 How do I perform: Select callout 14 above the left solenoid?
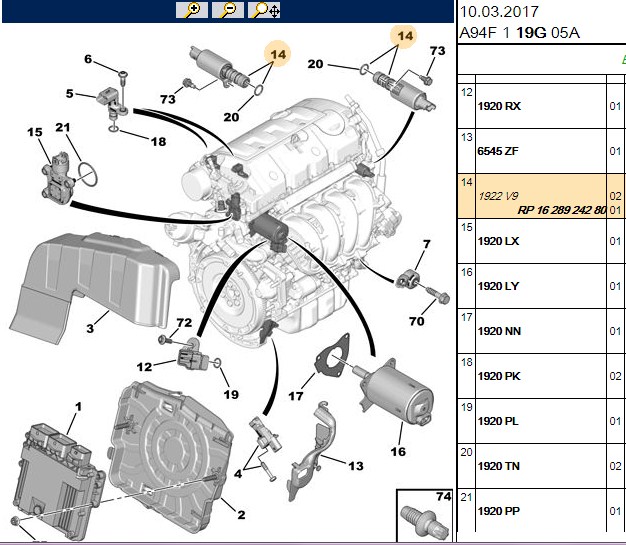click(278, 54)
